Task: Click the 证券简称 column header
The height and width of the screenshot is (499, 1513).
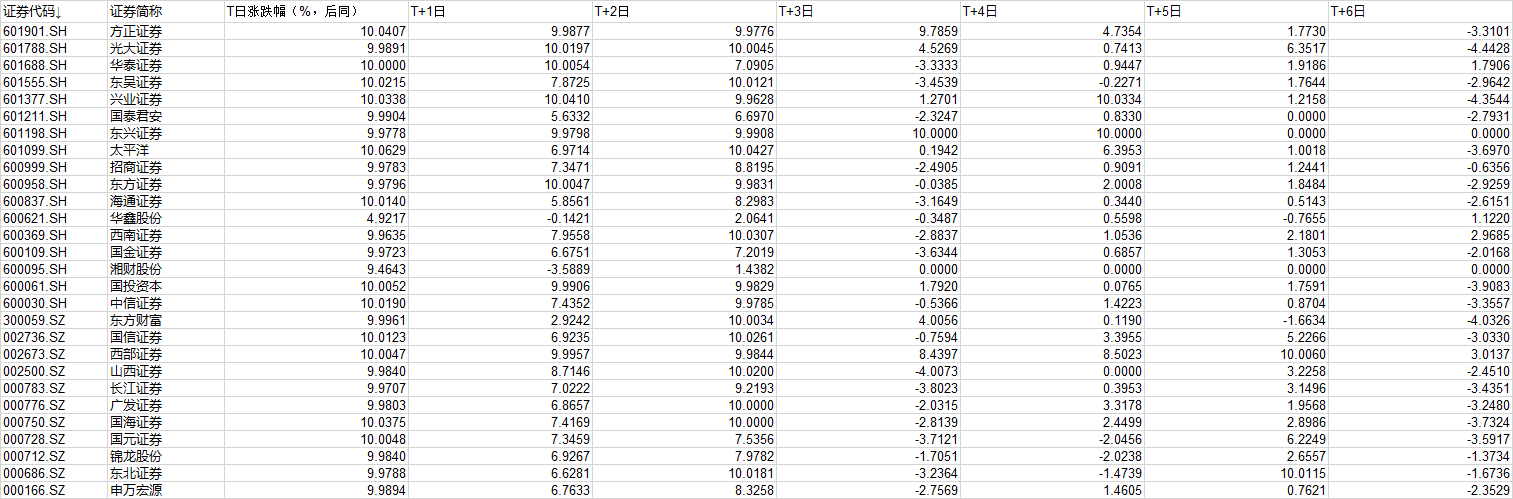Action: point(135,12)
